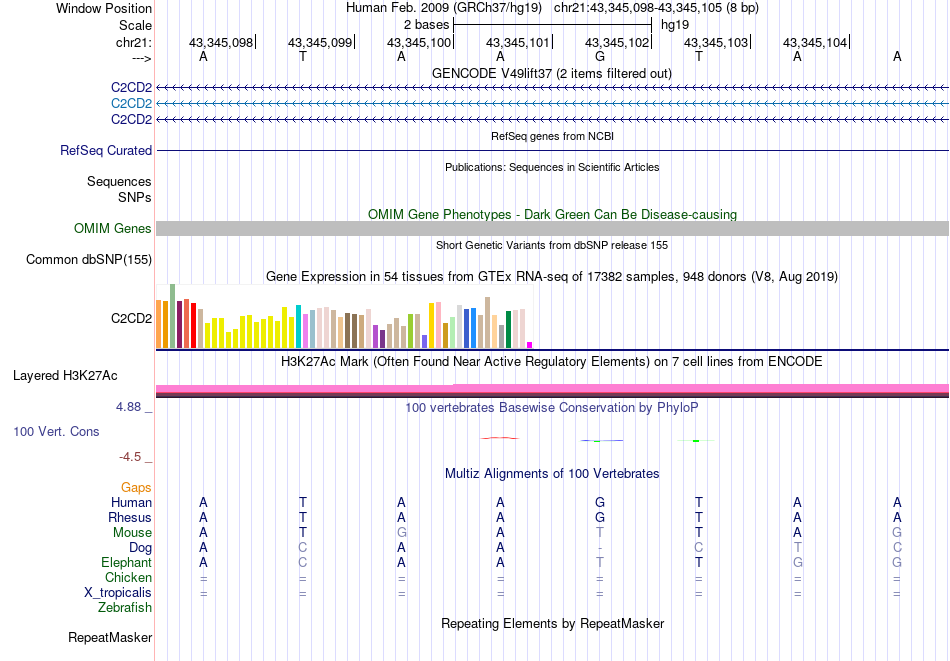Image resolution: width=950 pixels, height=661 pixels.
Task: Click the Dog alignment row label
Action: (x=141, y=548)
